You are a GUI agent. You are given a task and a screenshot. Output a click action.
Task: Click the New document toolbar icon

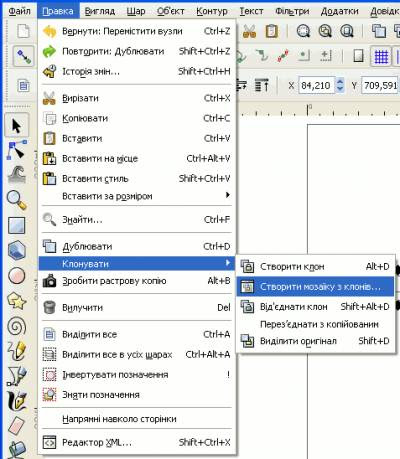click(x=23, y=31)
